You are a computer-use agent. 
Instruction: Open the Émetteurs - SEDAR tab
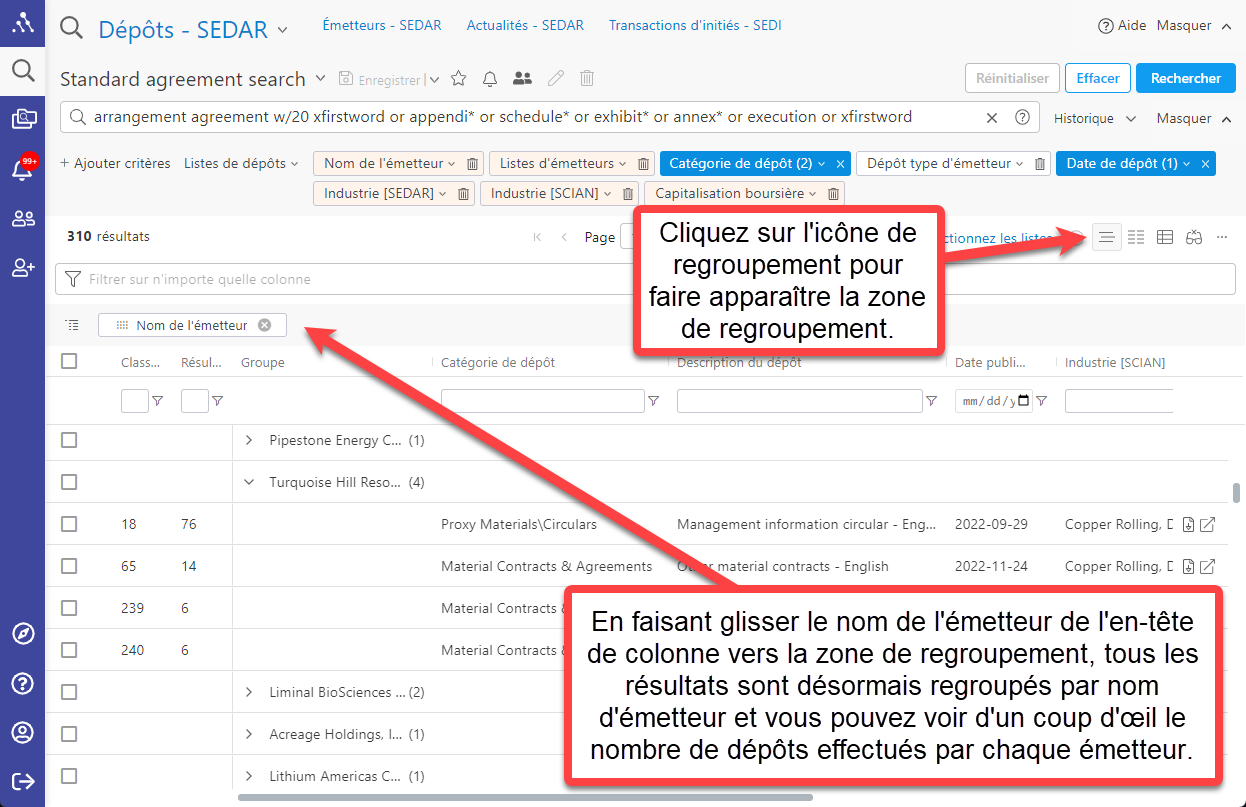382,25
